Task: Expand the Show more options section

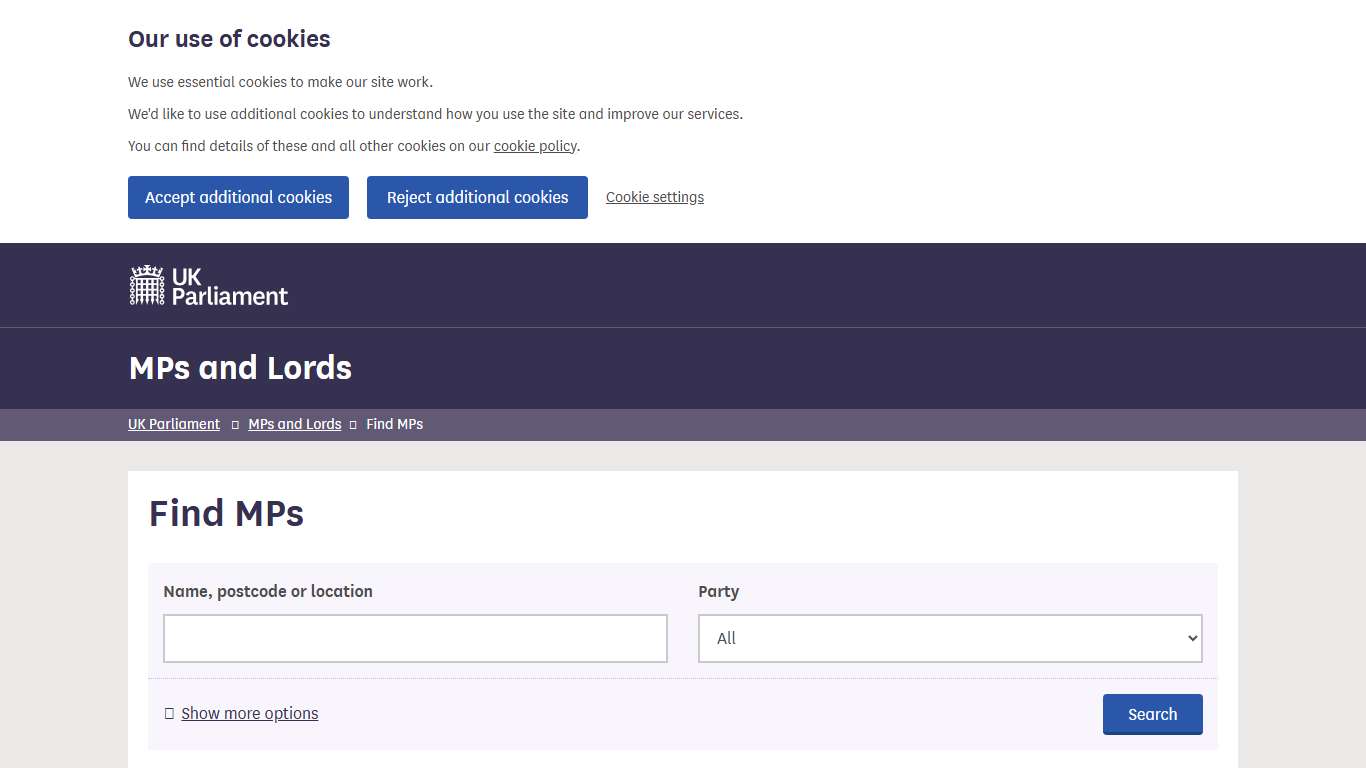Action: [x=249, y=713]
